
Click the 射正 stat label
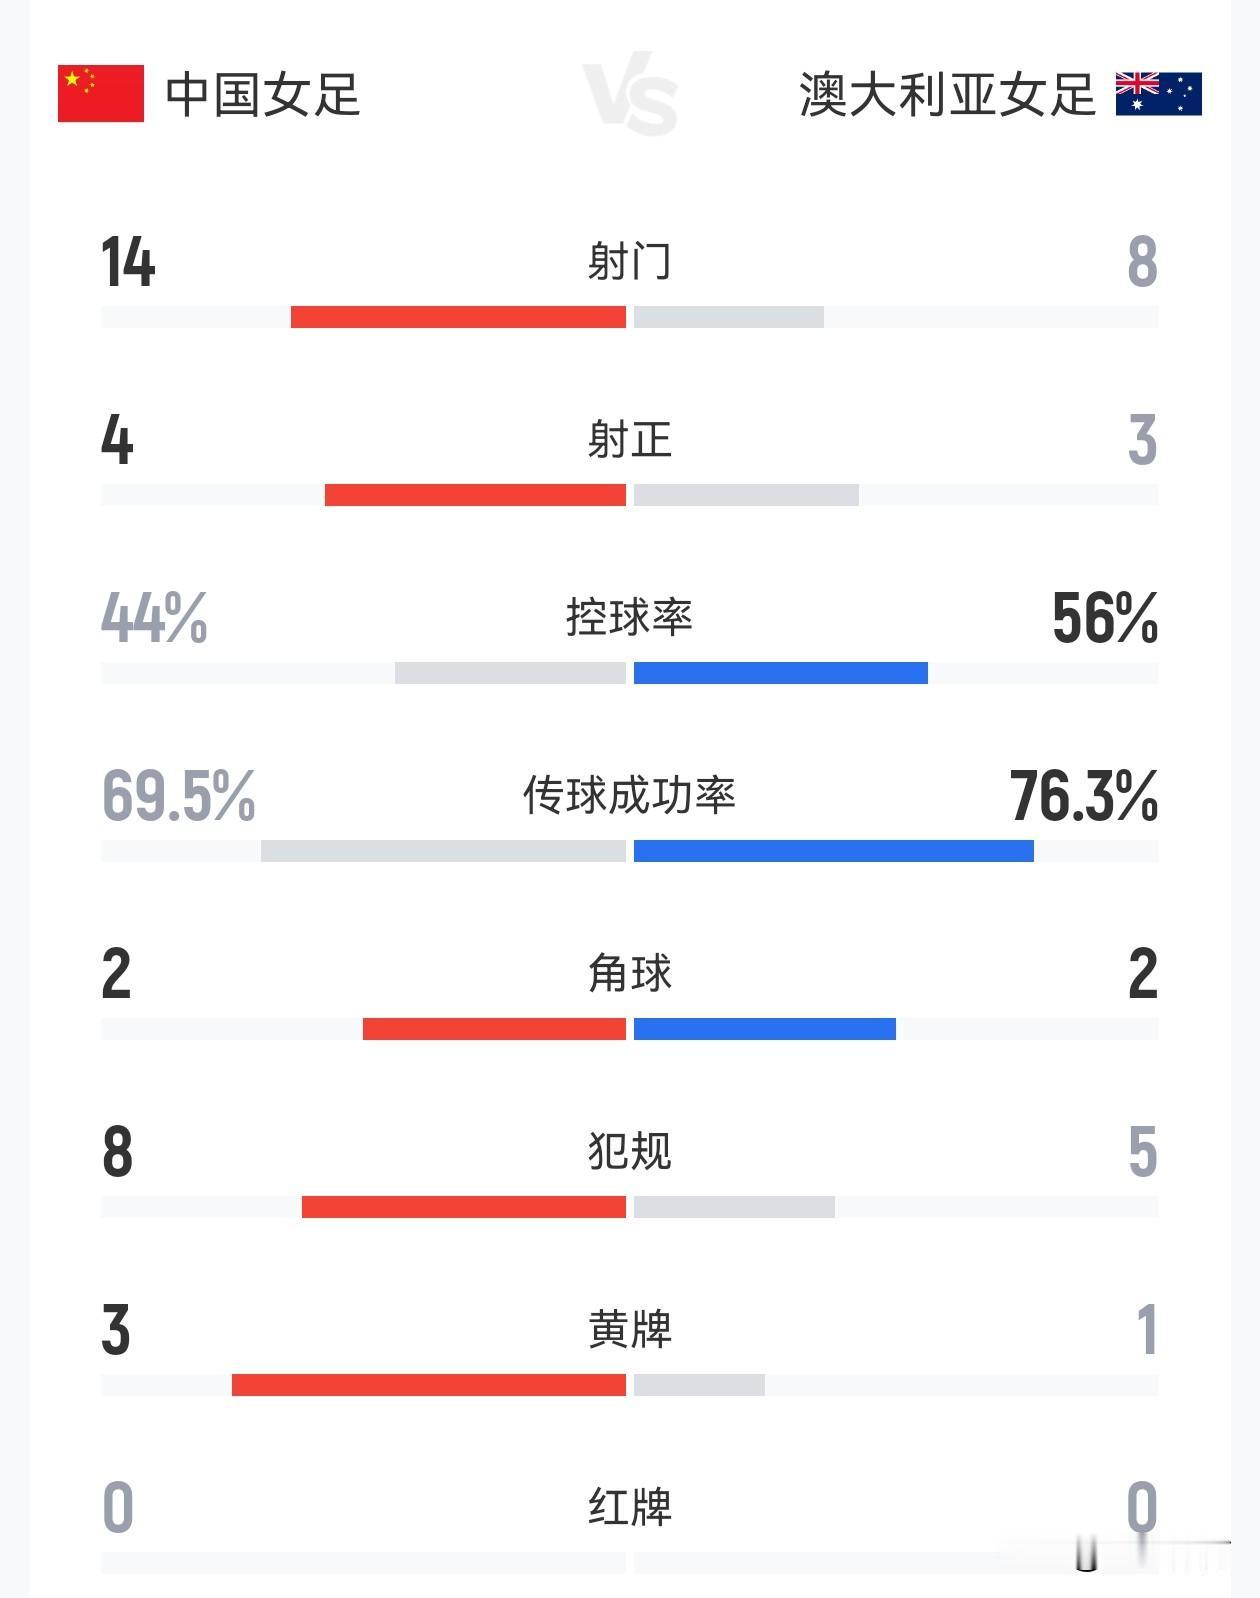[x=629, y=440]
